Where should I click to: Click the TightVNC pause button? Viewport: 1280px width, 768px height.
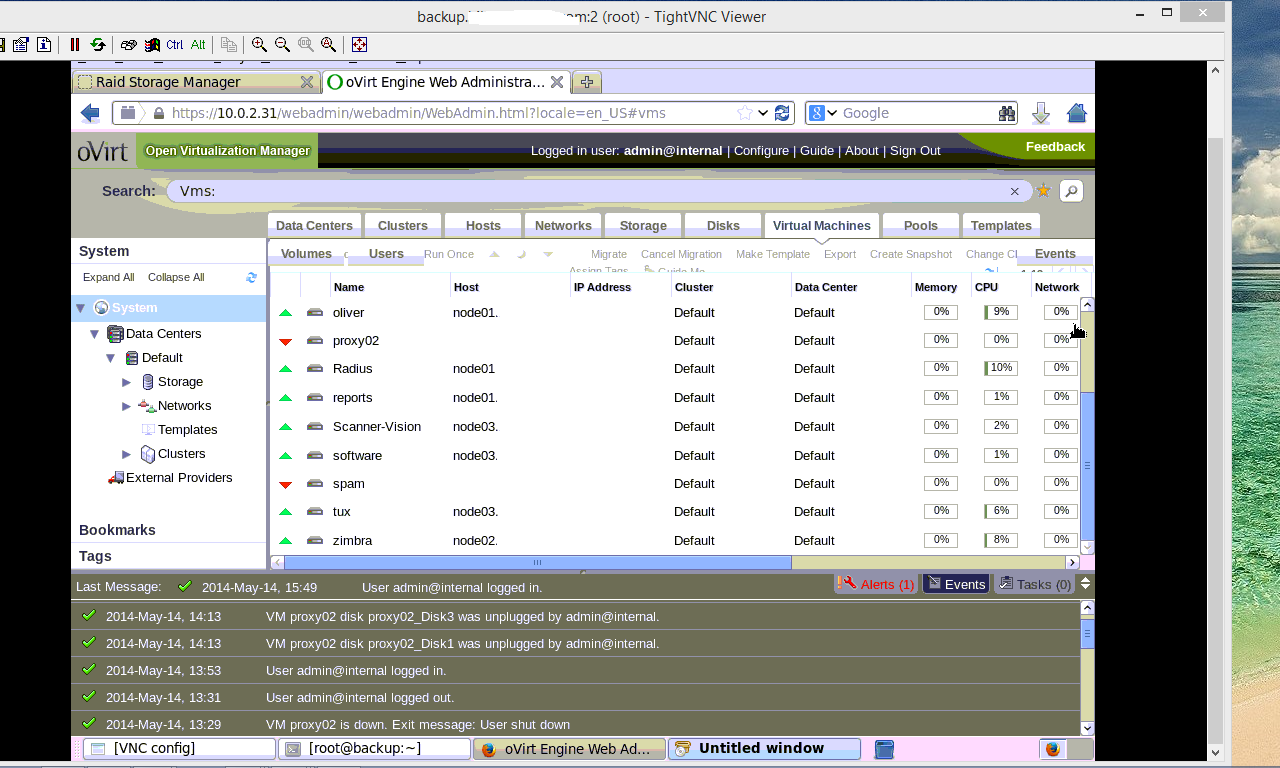[x=75, y=44]
